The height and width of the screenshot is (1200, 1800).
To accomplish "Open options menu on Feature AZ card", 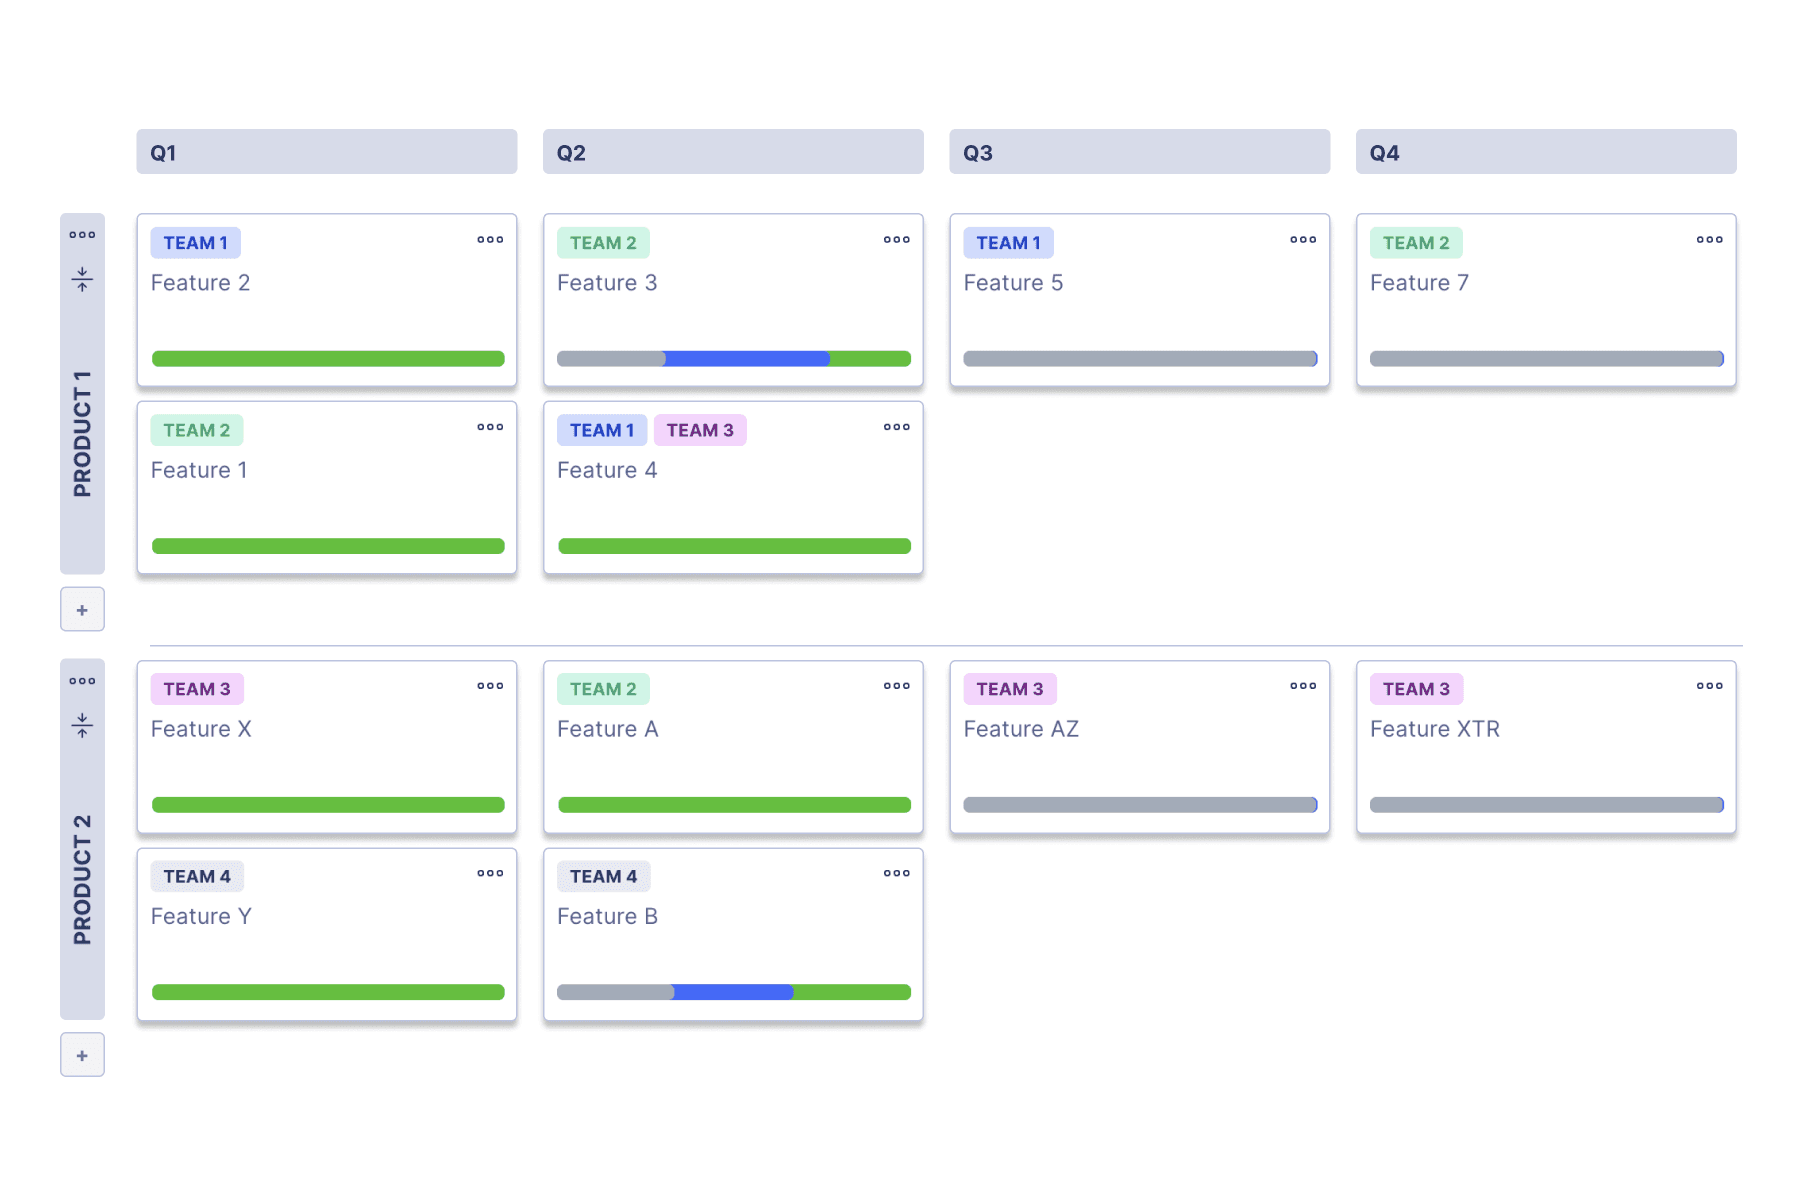I will click(x=1302, y=686).
